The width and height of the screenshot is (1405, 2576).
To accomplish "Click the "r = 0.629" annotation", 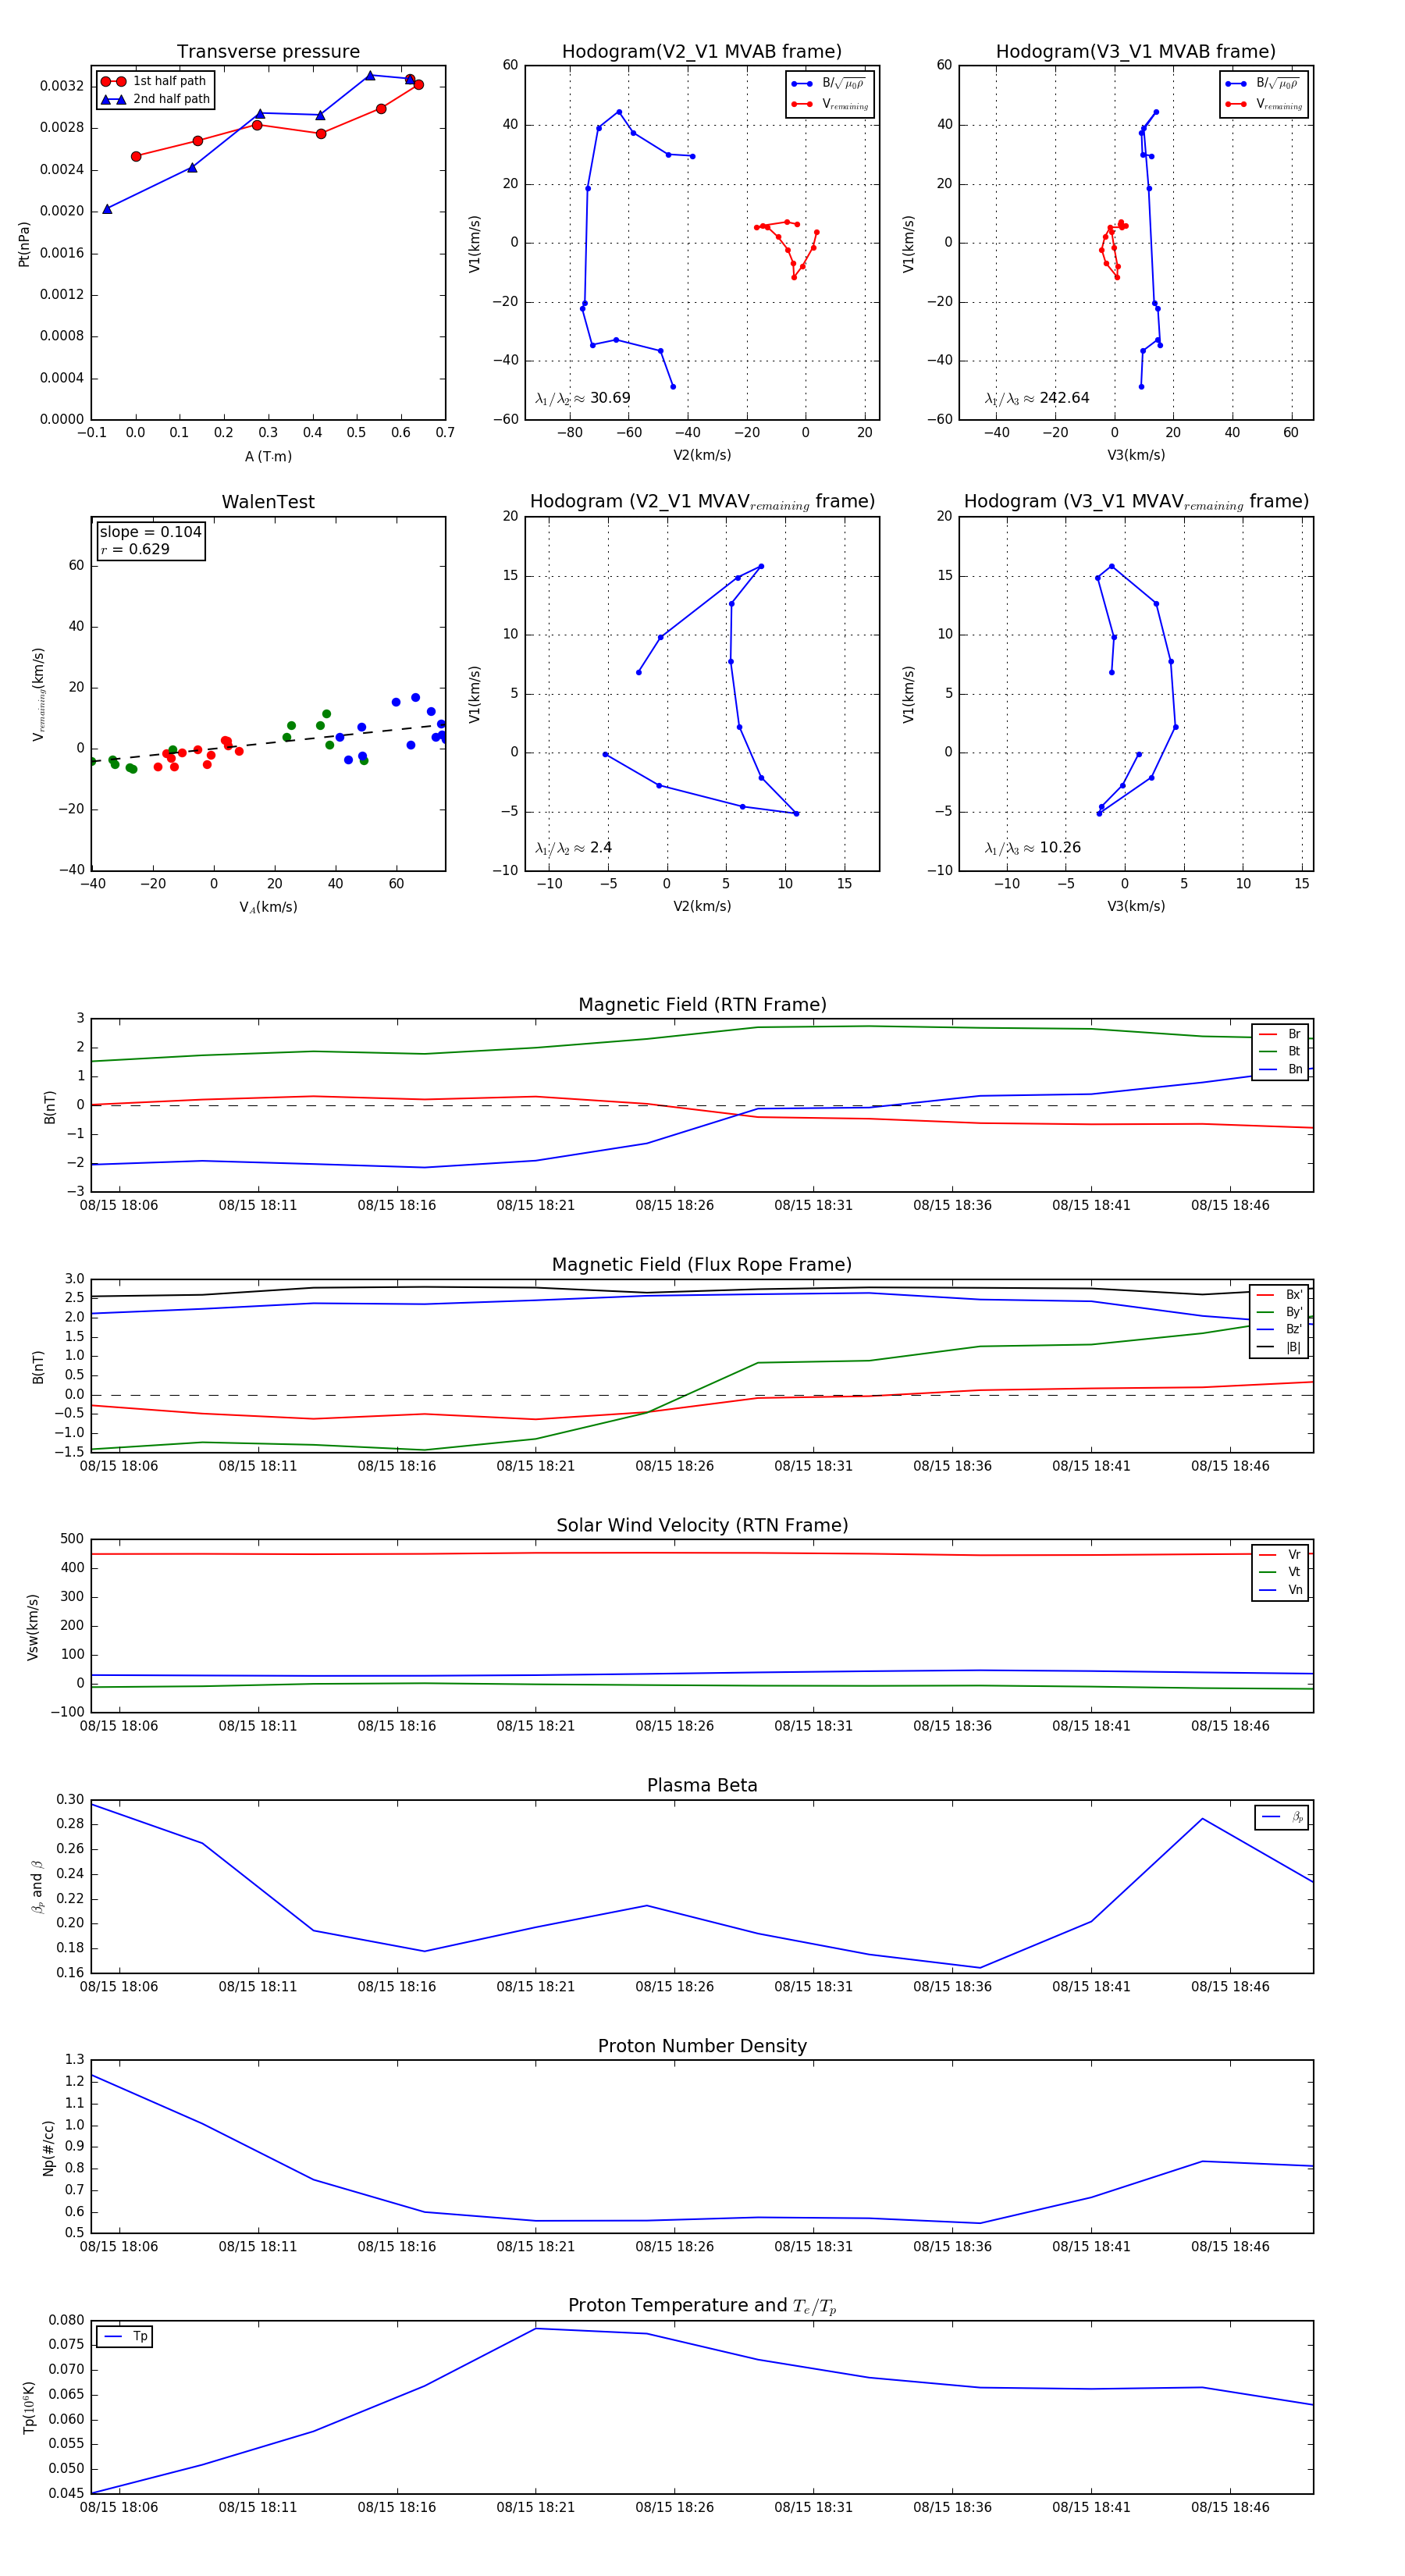I will [135, 549].
